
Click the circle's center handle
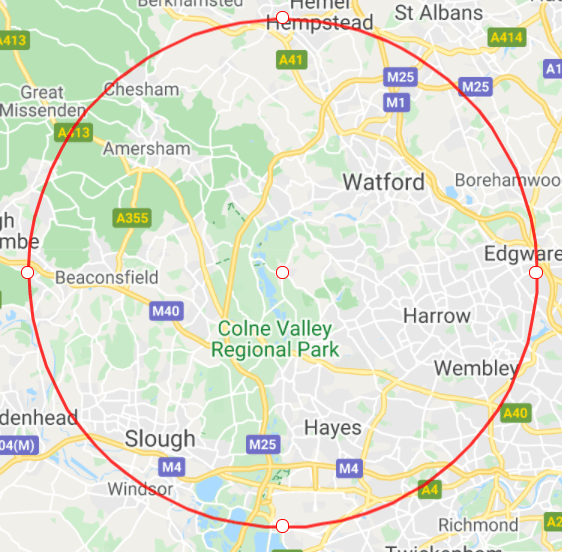point(282,272)
